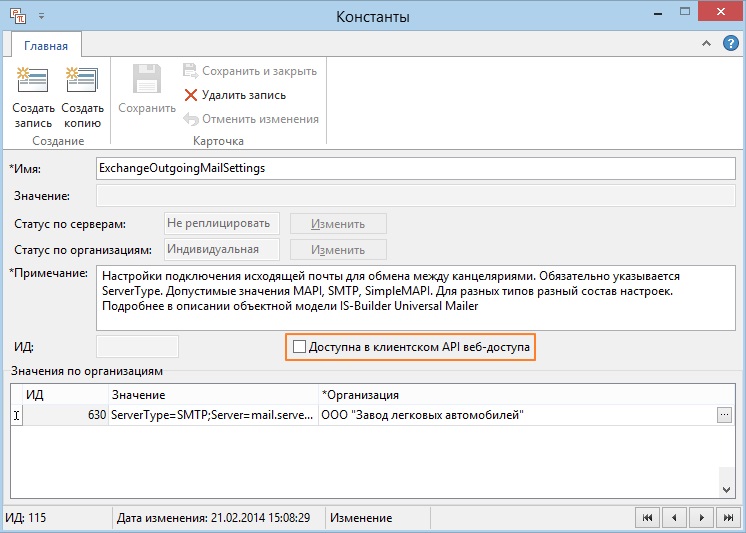Click the Создать копию icon

82,79
